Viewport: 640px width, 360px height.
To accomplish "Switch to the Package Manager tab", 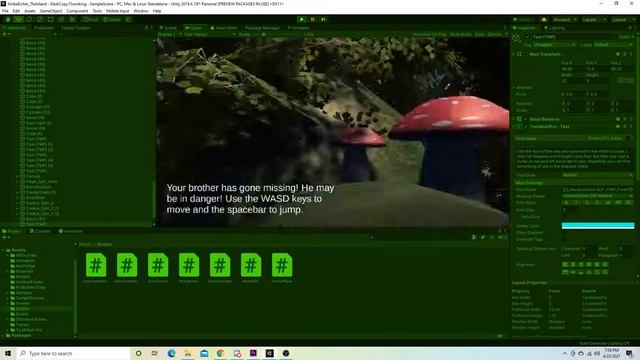I will 262,28.
